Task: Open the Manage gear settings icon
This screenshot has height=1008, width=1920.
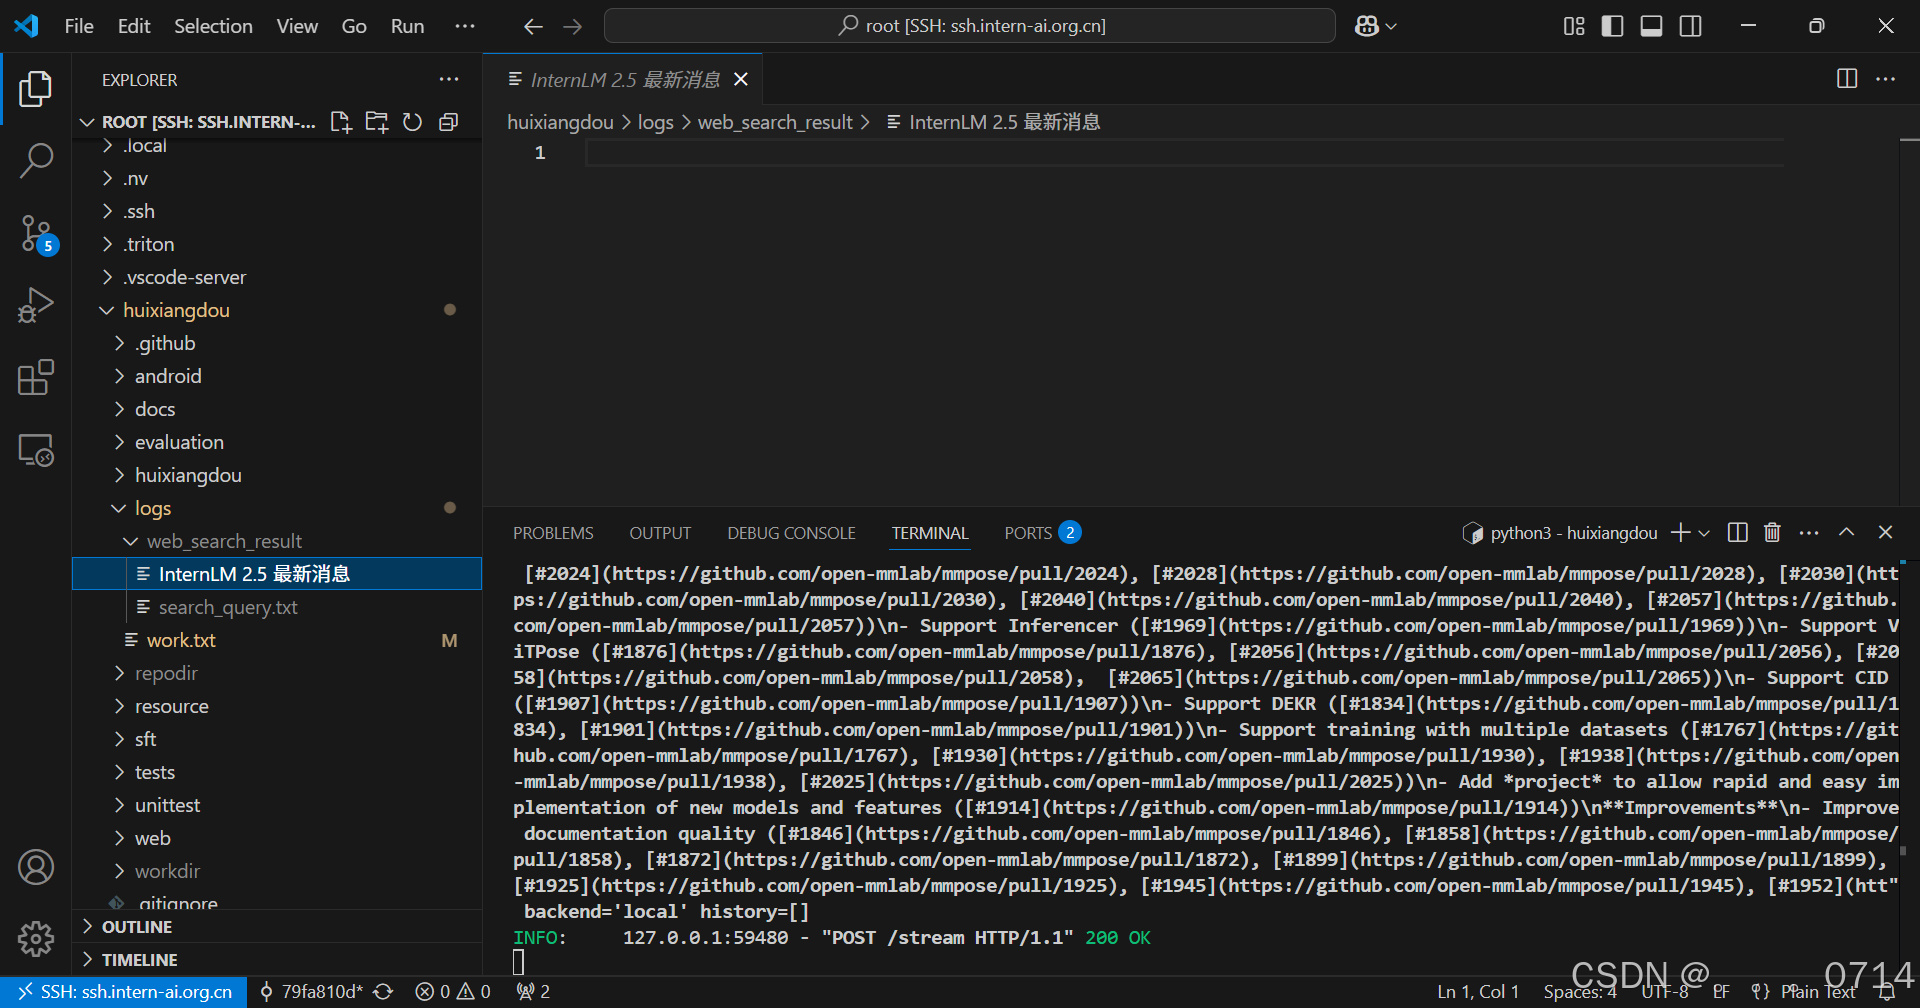Action: click(x=36, y=939)
